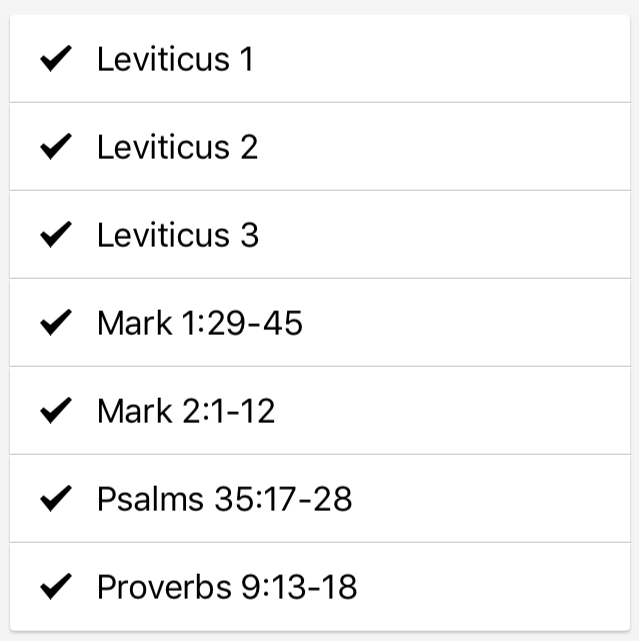Open the Leviticus 3 chapter label
Viewport: 639px width, 641px height.
tap(177, 236)
